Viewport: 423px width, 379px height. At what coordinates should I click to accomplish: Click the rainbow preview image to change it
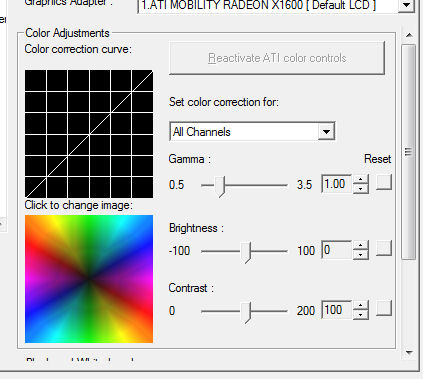tap(89, 279)
